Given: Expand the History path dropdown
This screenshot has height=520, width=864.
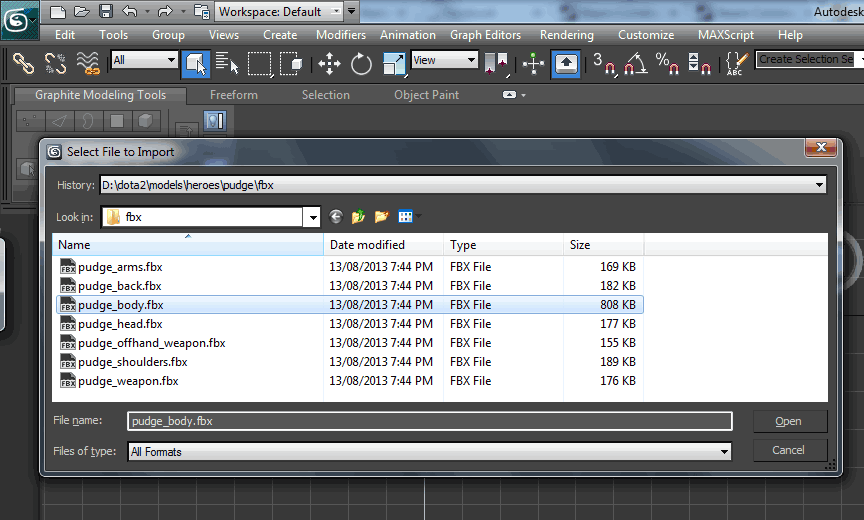Looking at the screenshot, I should (819, 185).
